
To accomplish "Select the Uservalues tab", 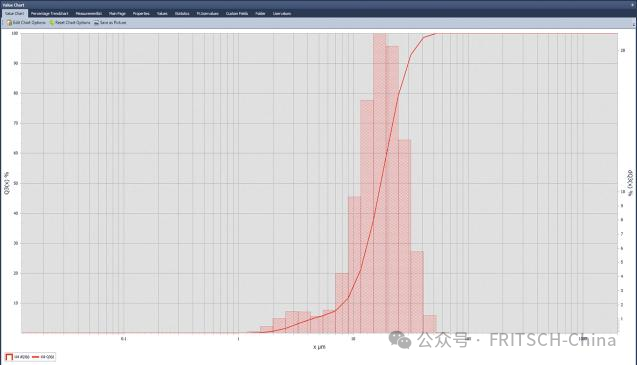I will pyautogui.click(x=282, y=13).
